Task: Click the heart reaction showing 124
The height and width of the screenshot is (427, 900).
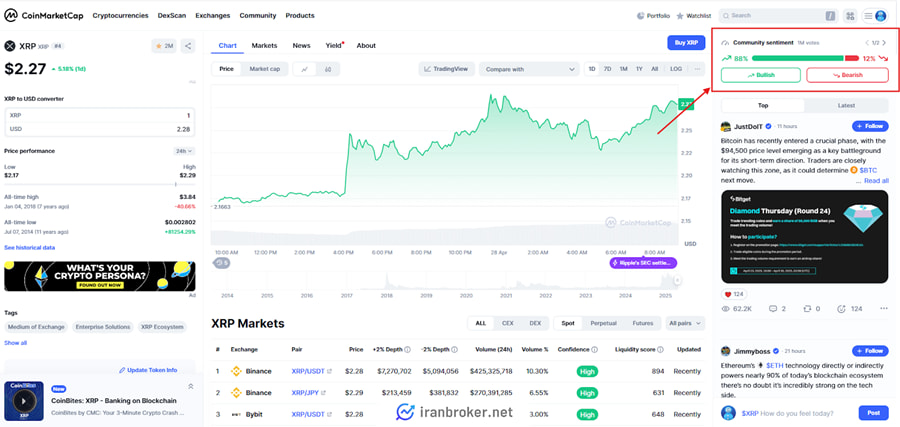Action: (734, 294)
